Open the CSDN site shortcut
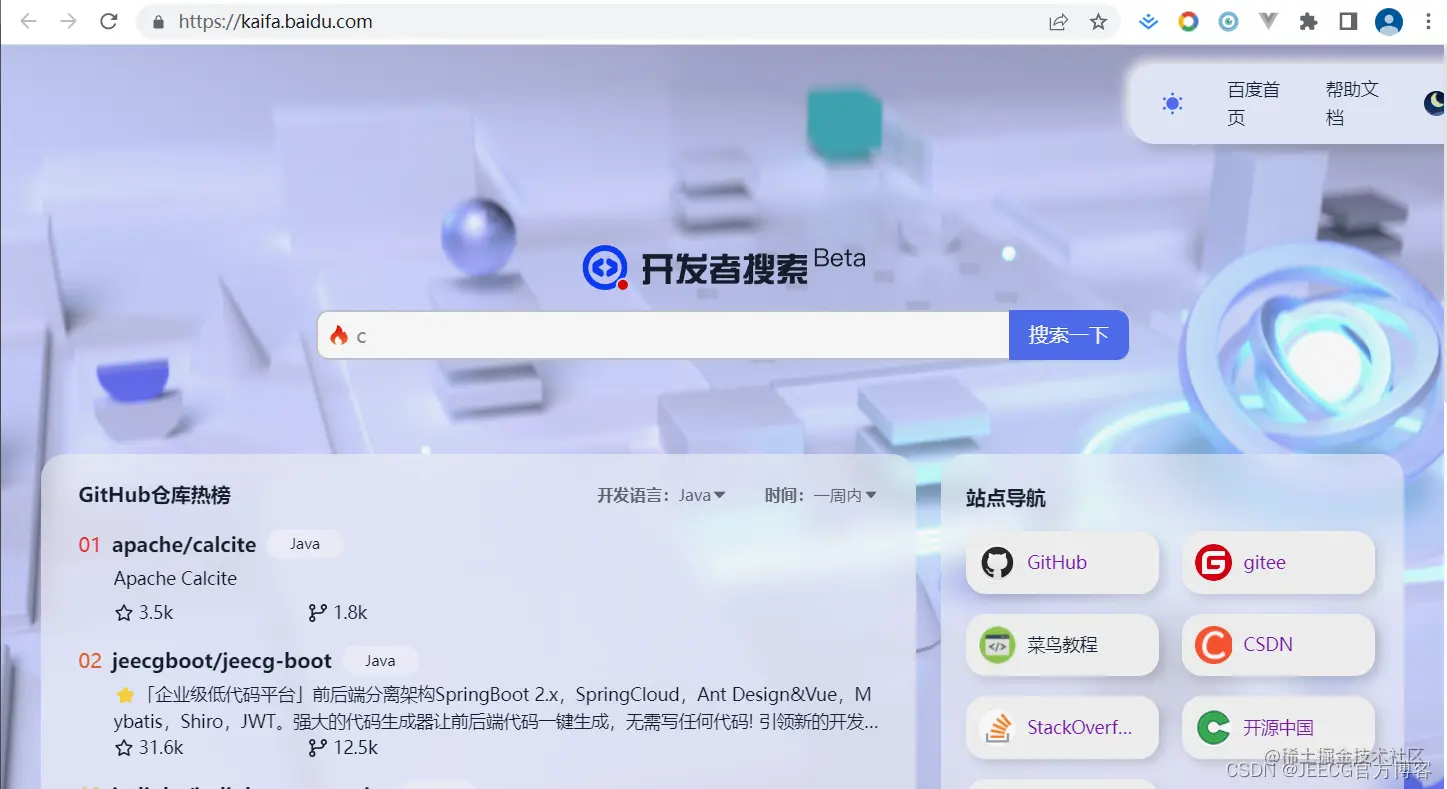The width and height of the screenshot is (1447, 789). (x=1277, y=645)
